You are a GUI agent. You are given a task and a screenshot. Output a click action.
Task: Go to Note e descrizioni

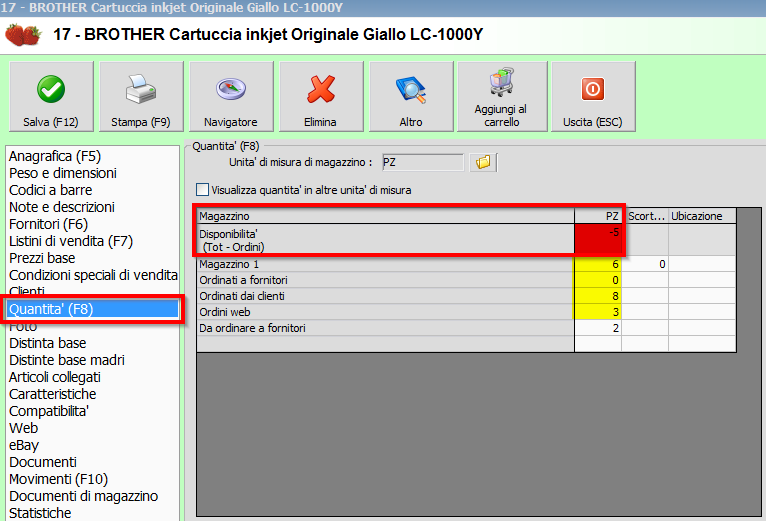click(x=62, y=207)
